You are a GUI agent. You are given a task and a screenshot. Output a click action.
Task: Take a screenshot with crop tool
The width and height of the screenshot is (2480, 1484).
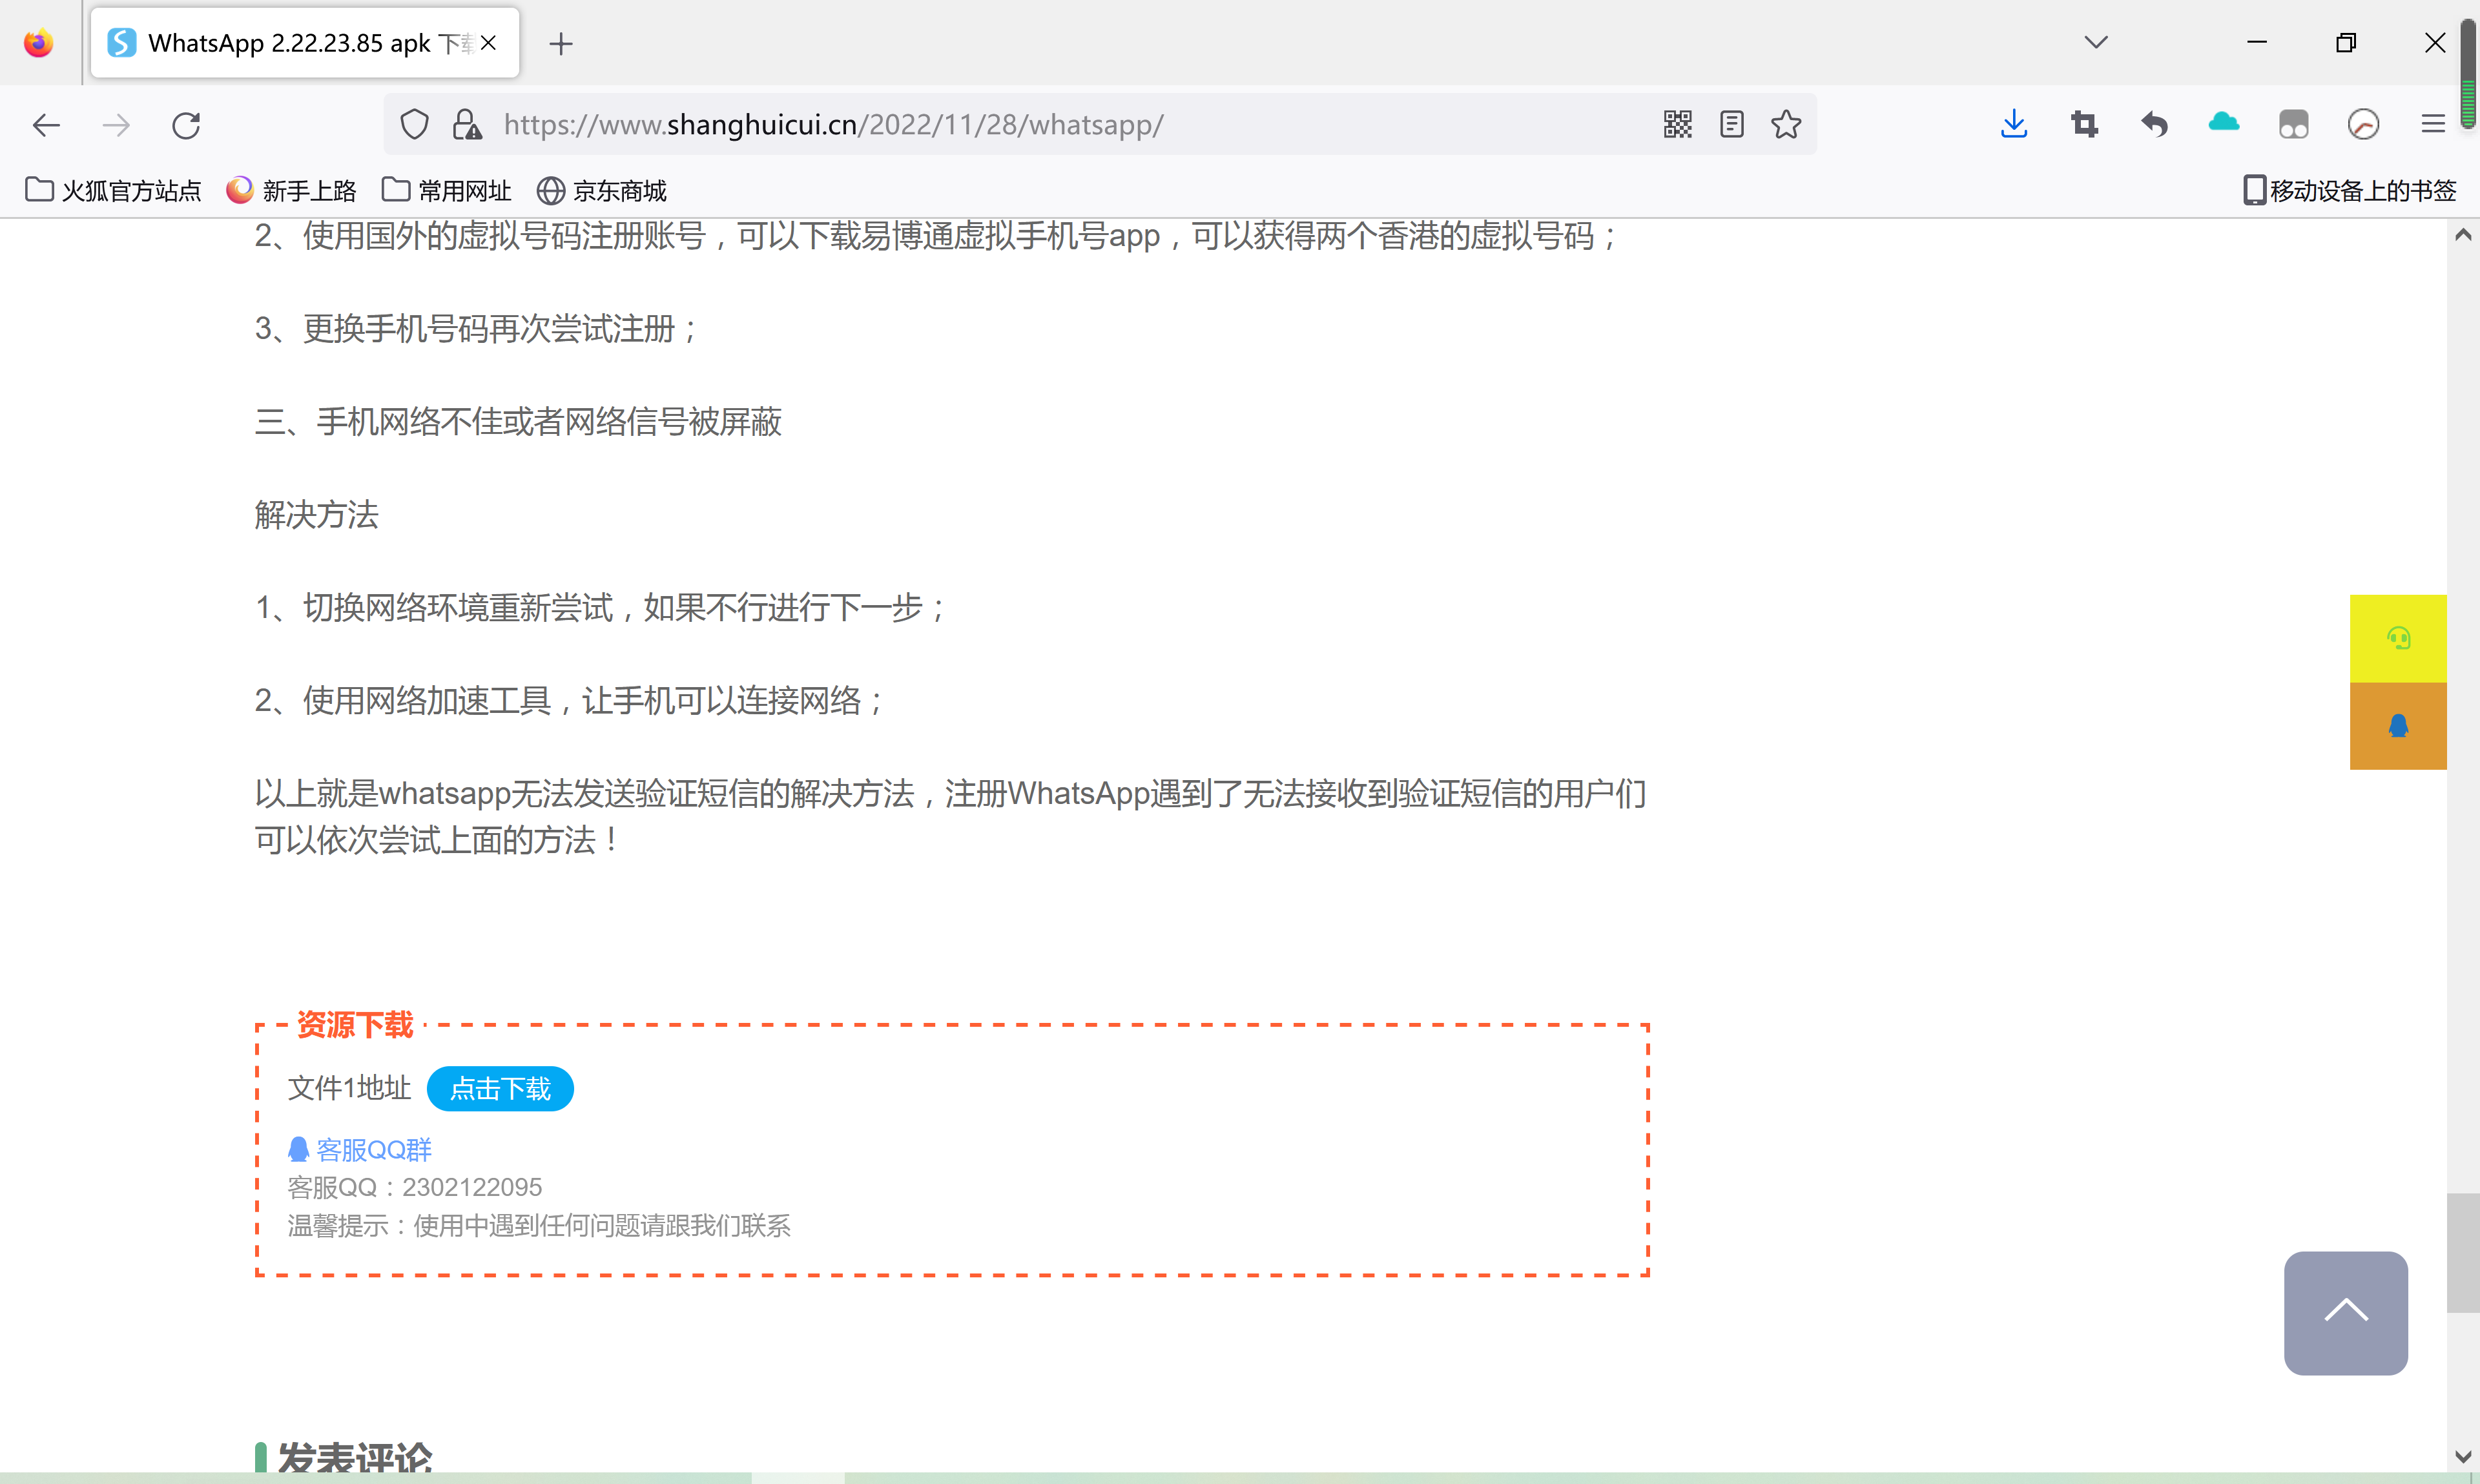point(2084,125)
